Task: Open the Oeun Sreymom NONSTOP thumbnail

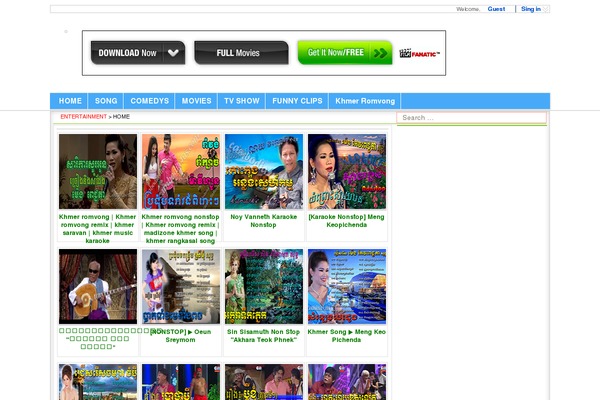Action: pos(181,286)
